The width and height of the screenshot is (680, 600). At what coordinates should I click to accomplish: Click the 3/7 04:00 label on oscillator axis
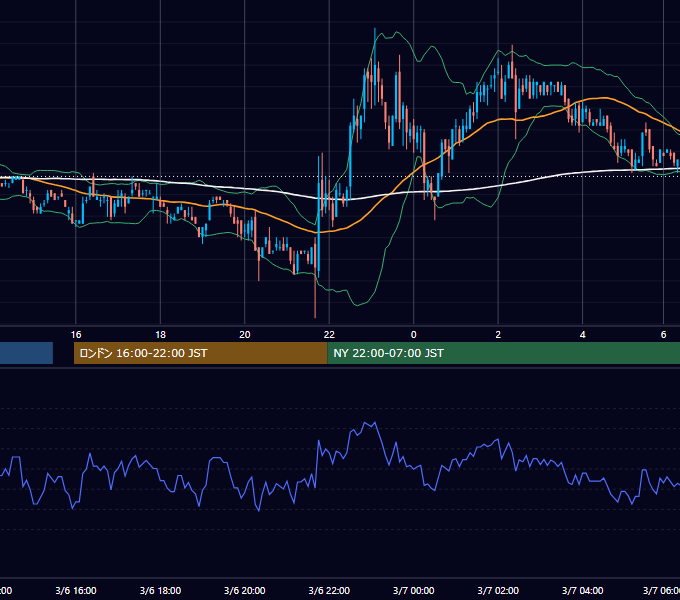582,590
